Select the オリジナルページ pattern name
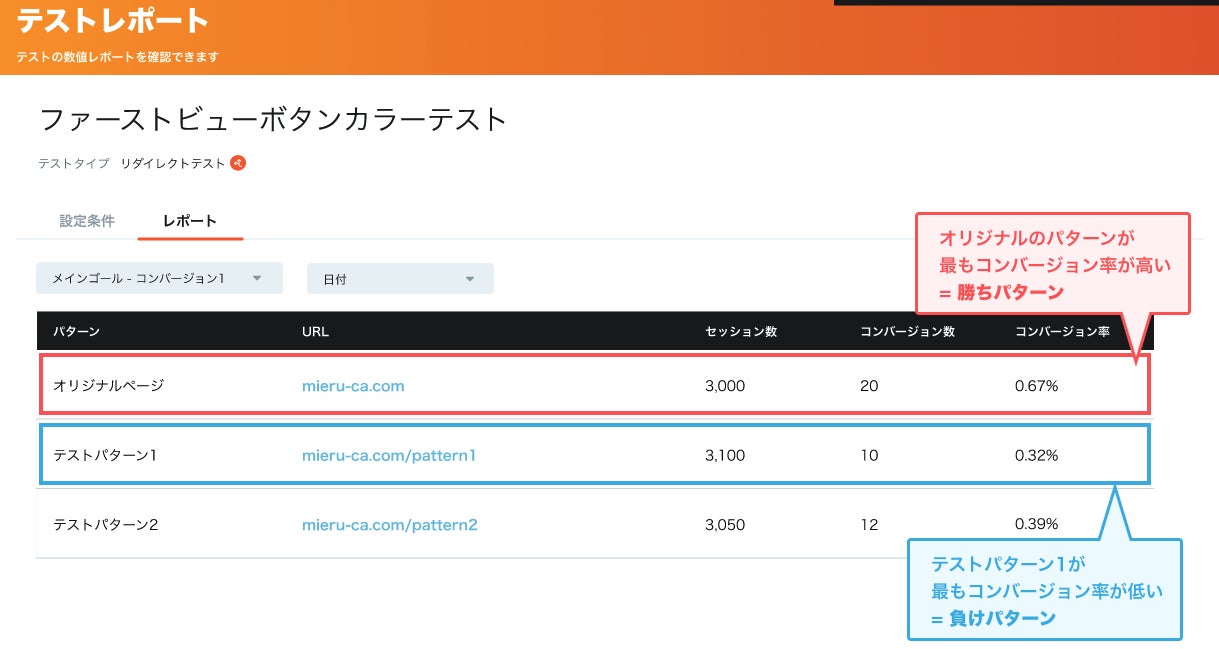 (x=108, y=386)
